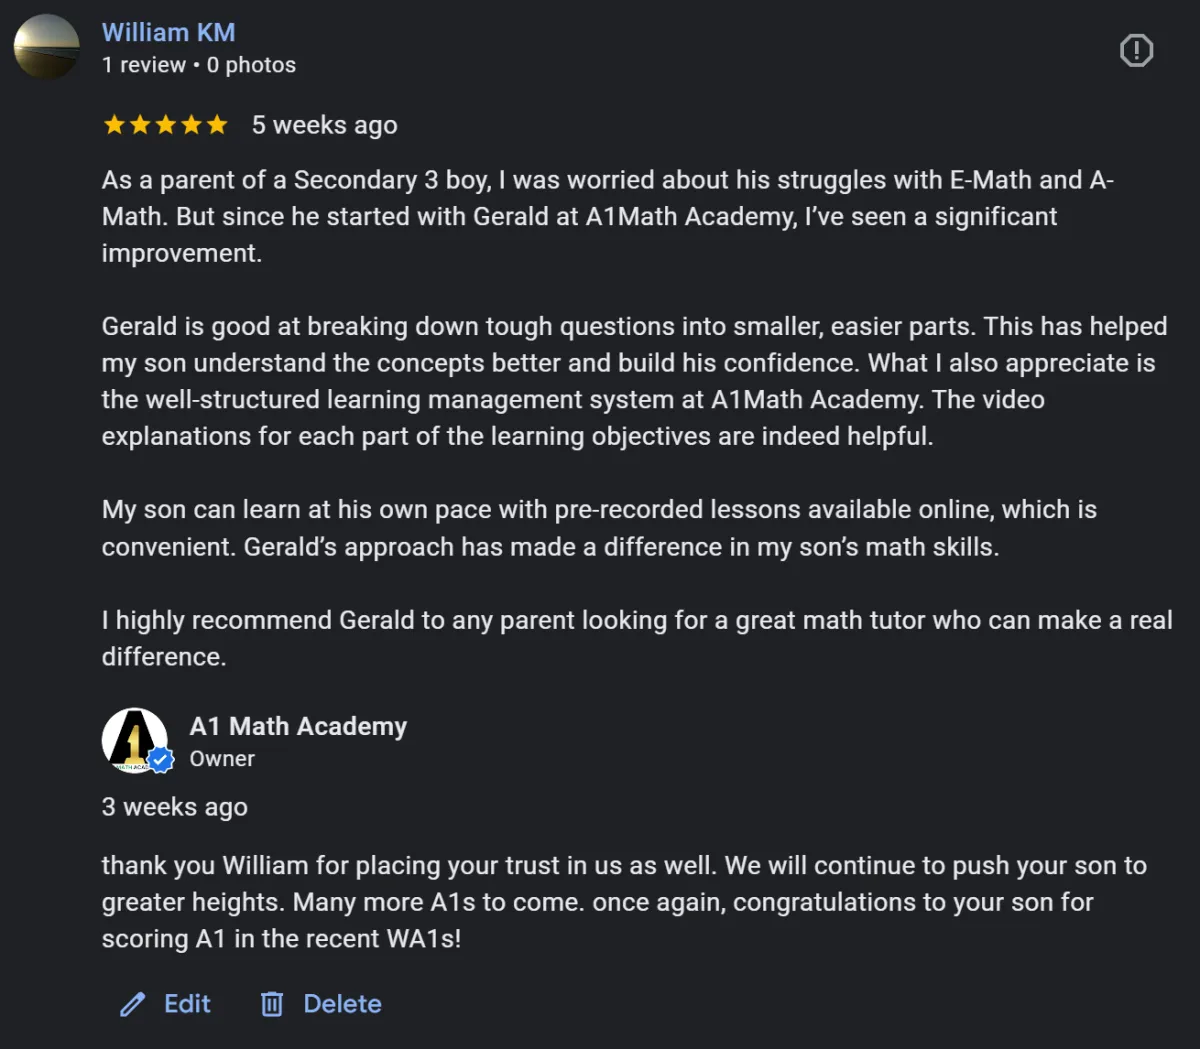Open the William KM reviewer name link
The image size is (1200, 1049).
point(168,32)
